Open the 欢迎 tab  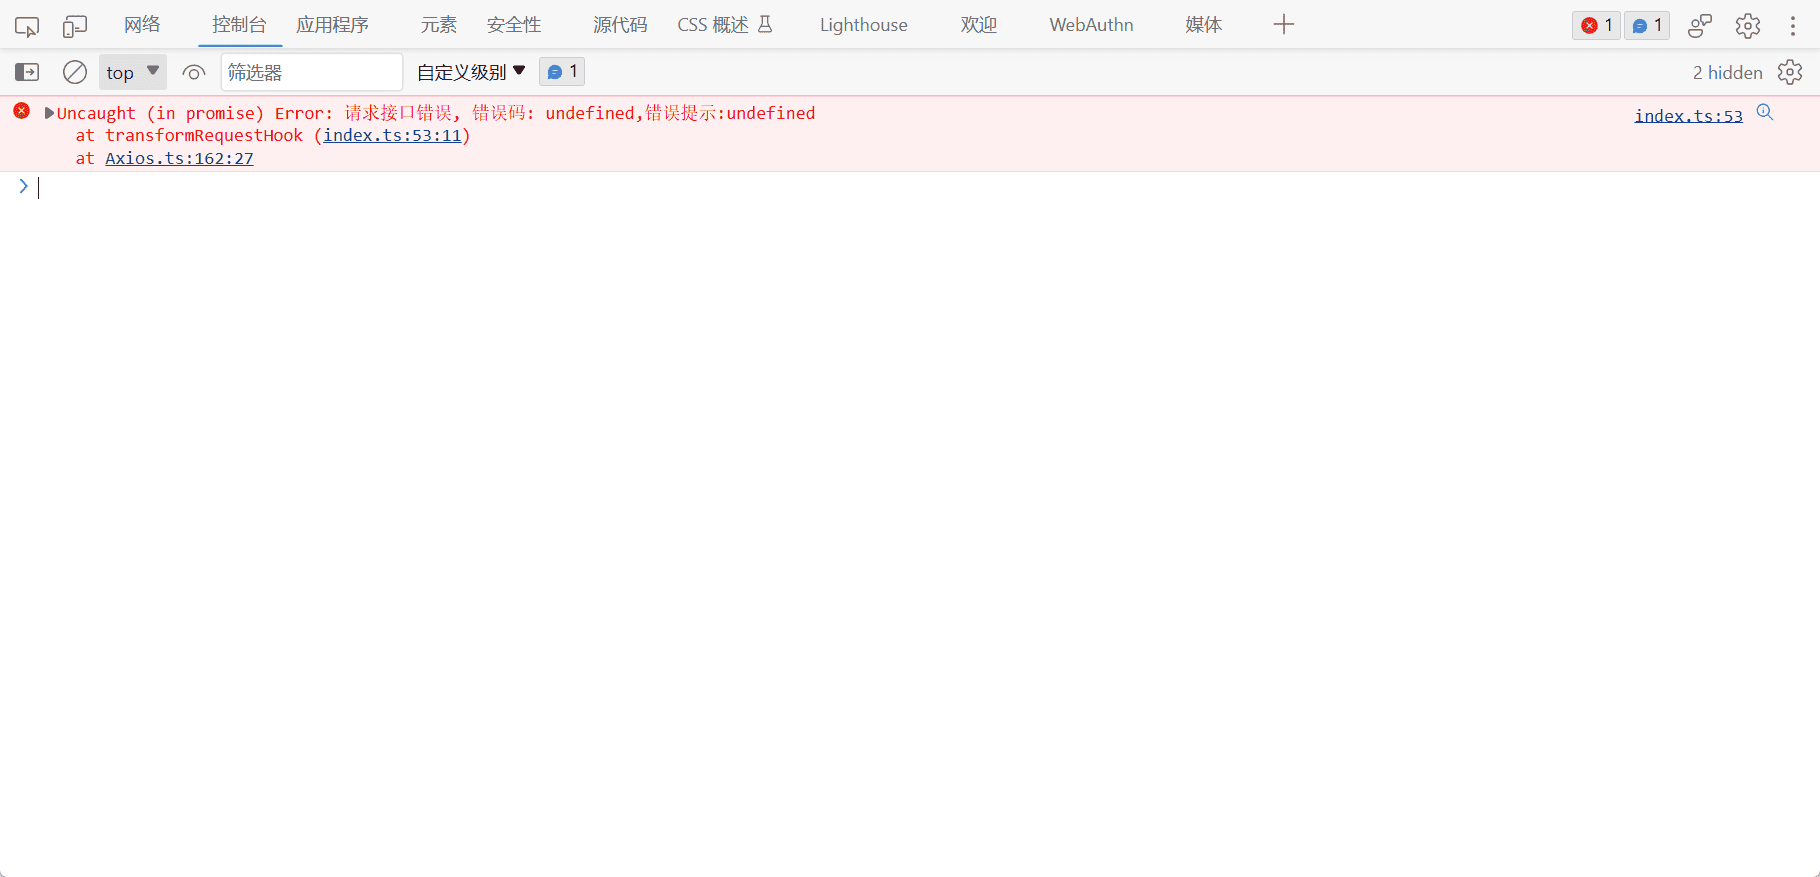979,25
